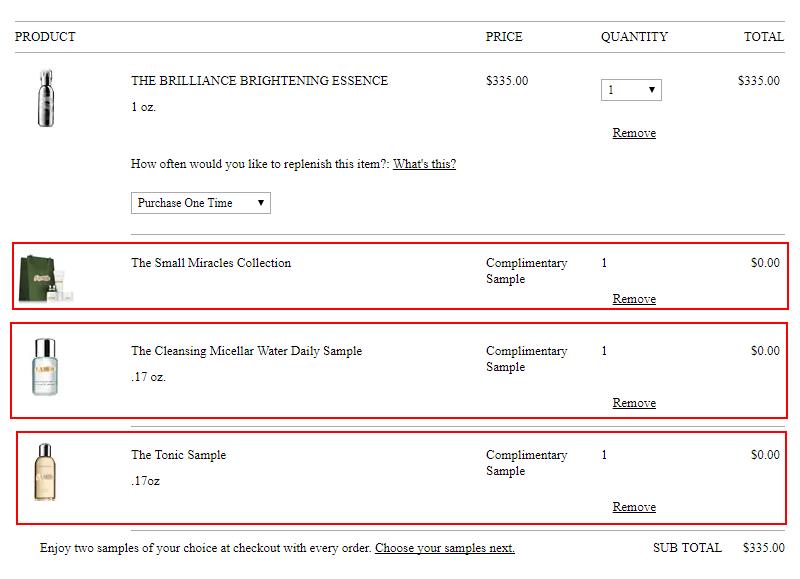800x579 pixels.
Task: Click The Tonic Sample product name
Action: [179, 455]
